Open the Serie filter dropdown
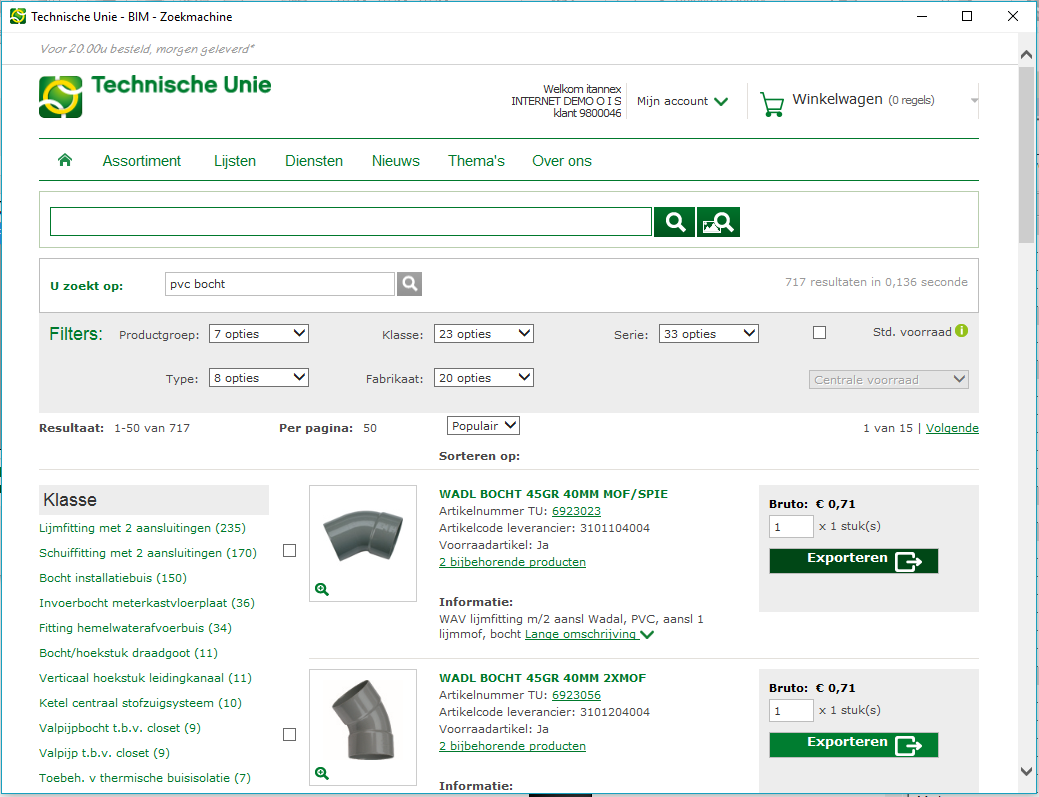This screenshot has width=1039, height=797. (708, 334)
